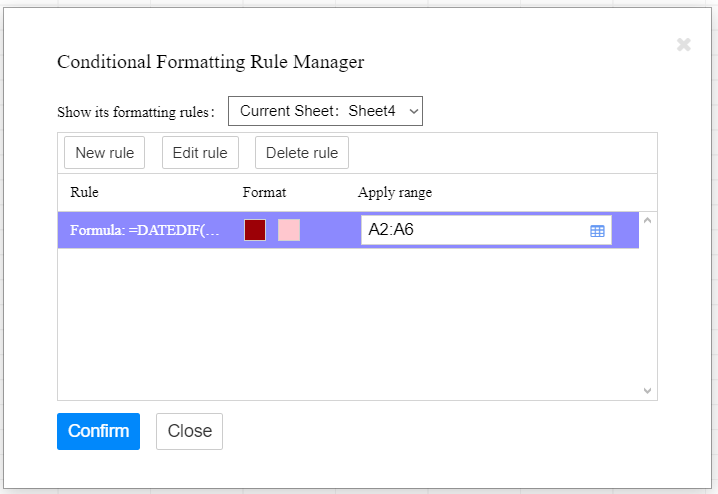Click the Format column header
This screenshot has height=494, width=718.
264,192
